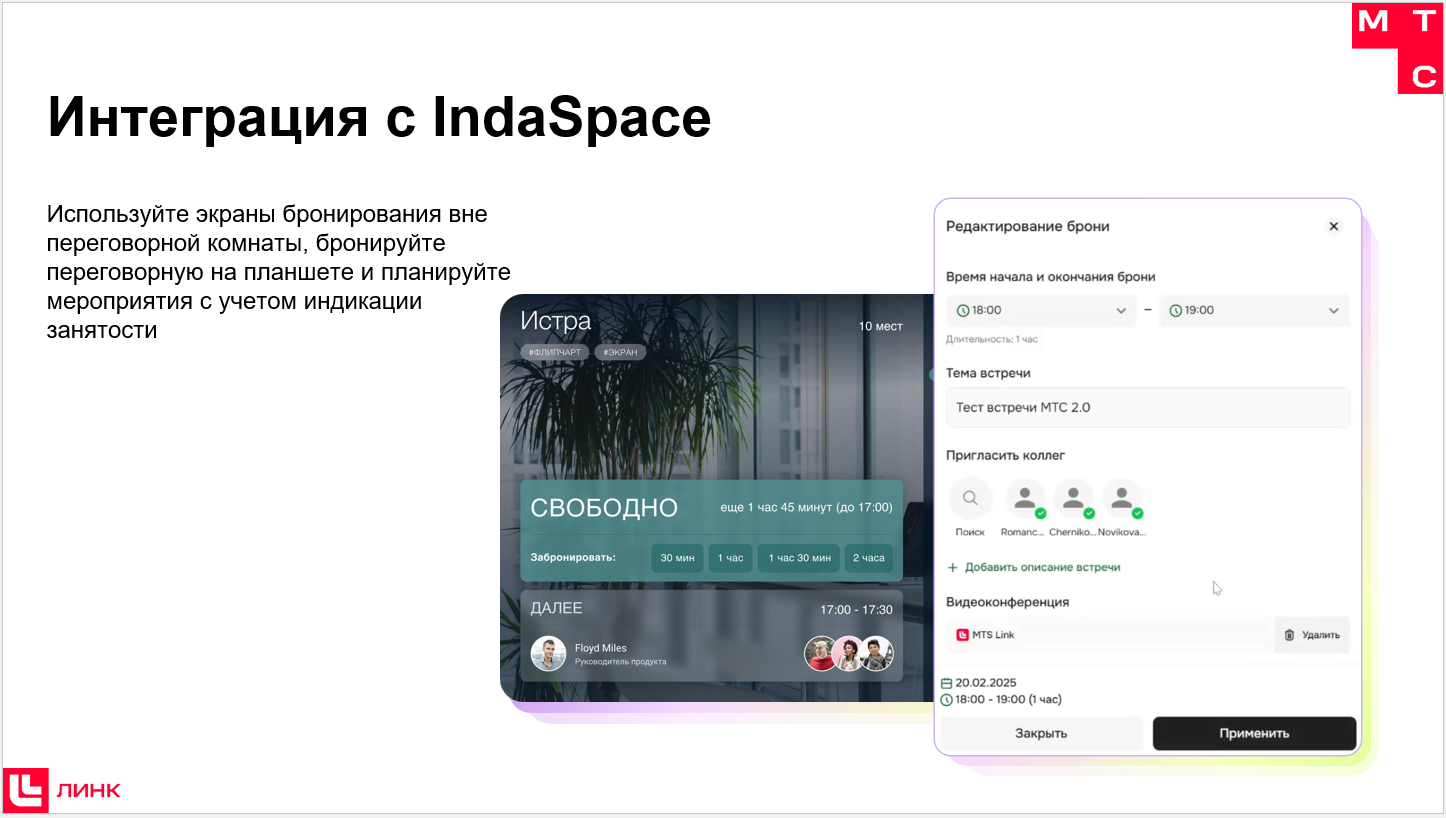
Task: Book the room for 30 мин
Action: click(677, 558)
